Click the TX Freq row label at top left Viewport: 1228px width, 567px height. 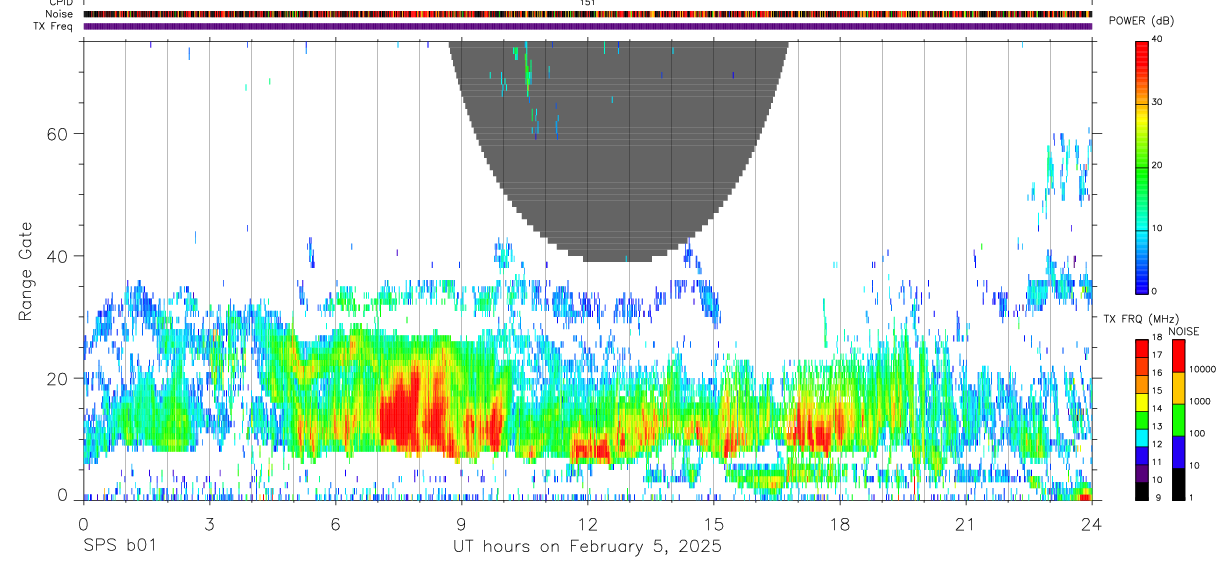[x=52, y=26]
